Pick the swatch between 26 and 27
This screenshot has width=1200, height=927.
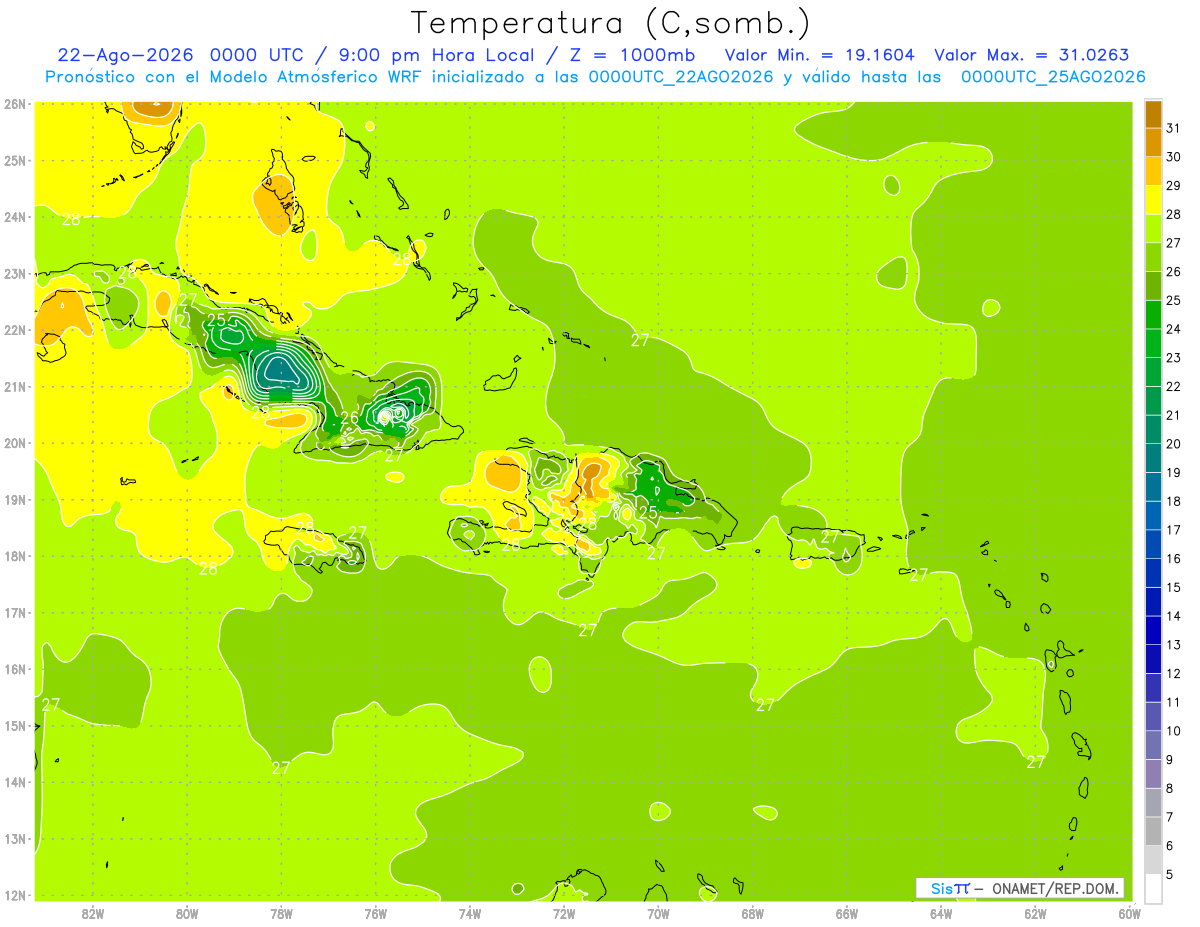pyautogui.click(x=1153, y=257)
